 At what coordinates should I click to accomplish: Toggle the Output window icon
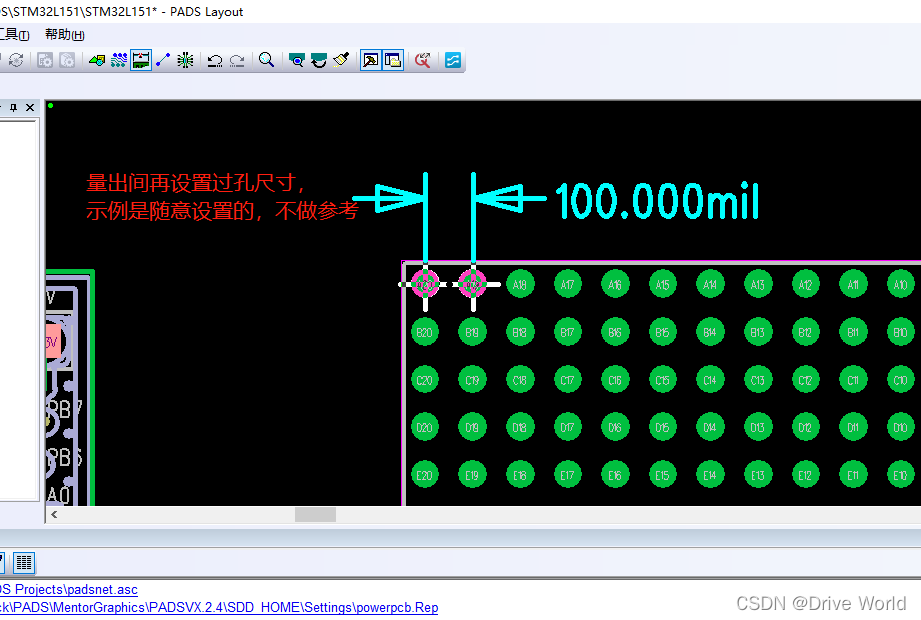pyautogui.click(x=371, y=60)
